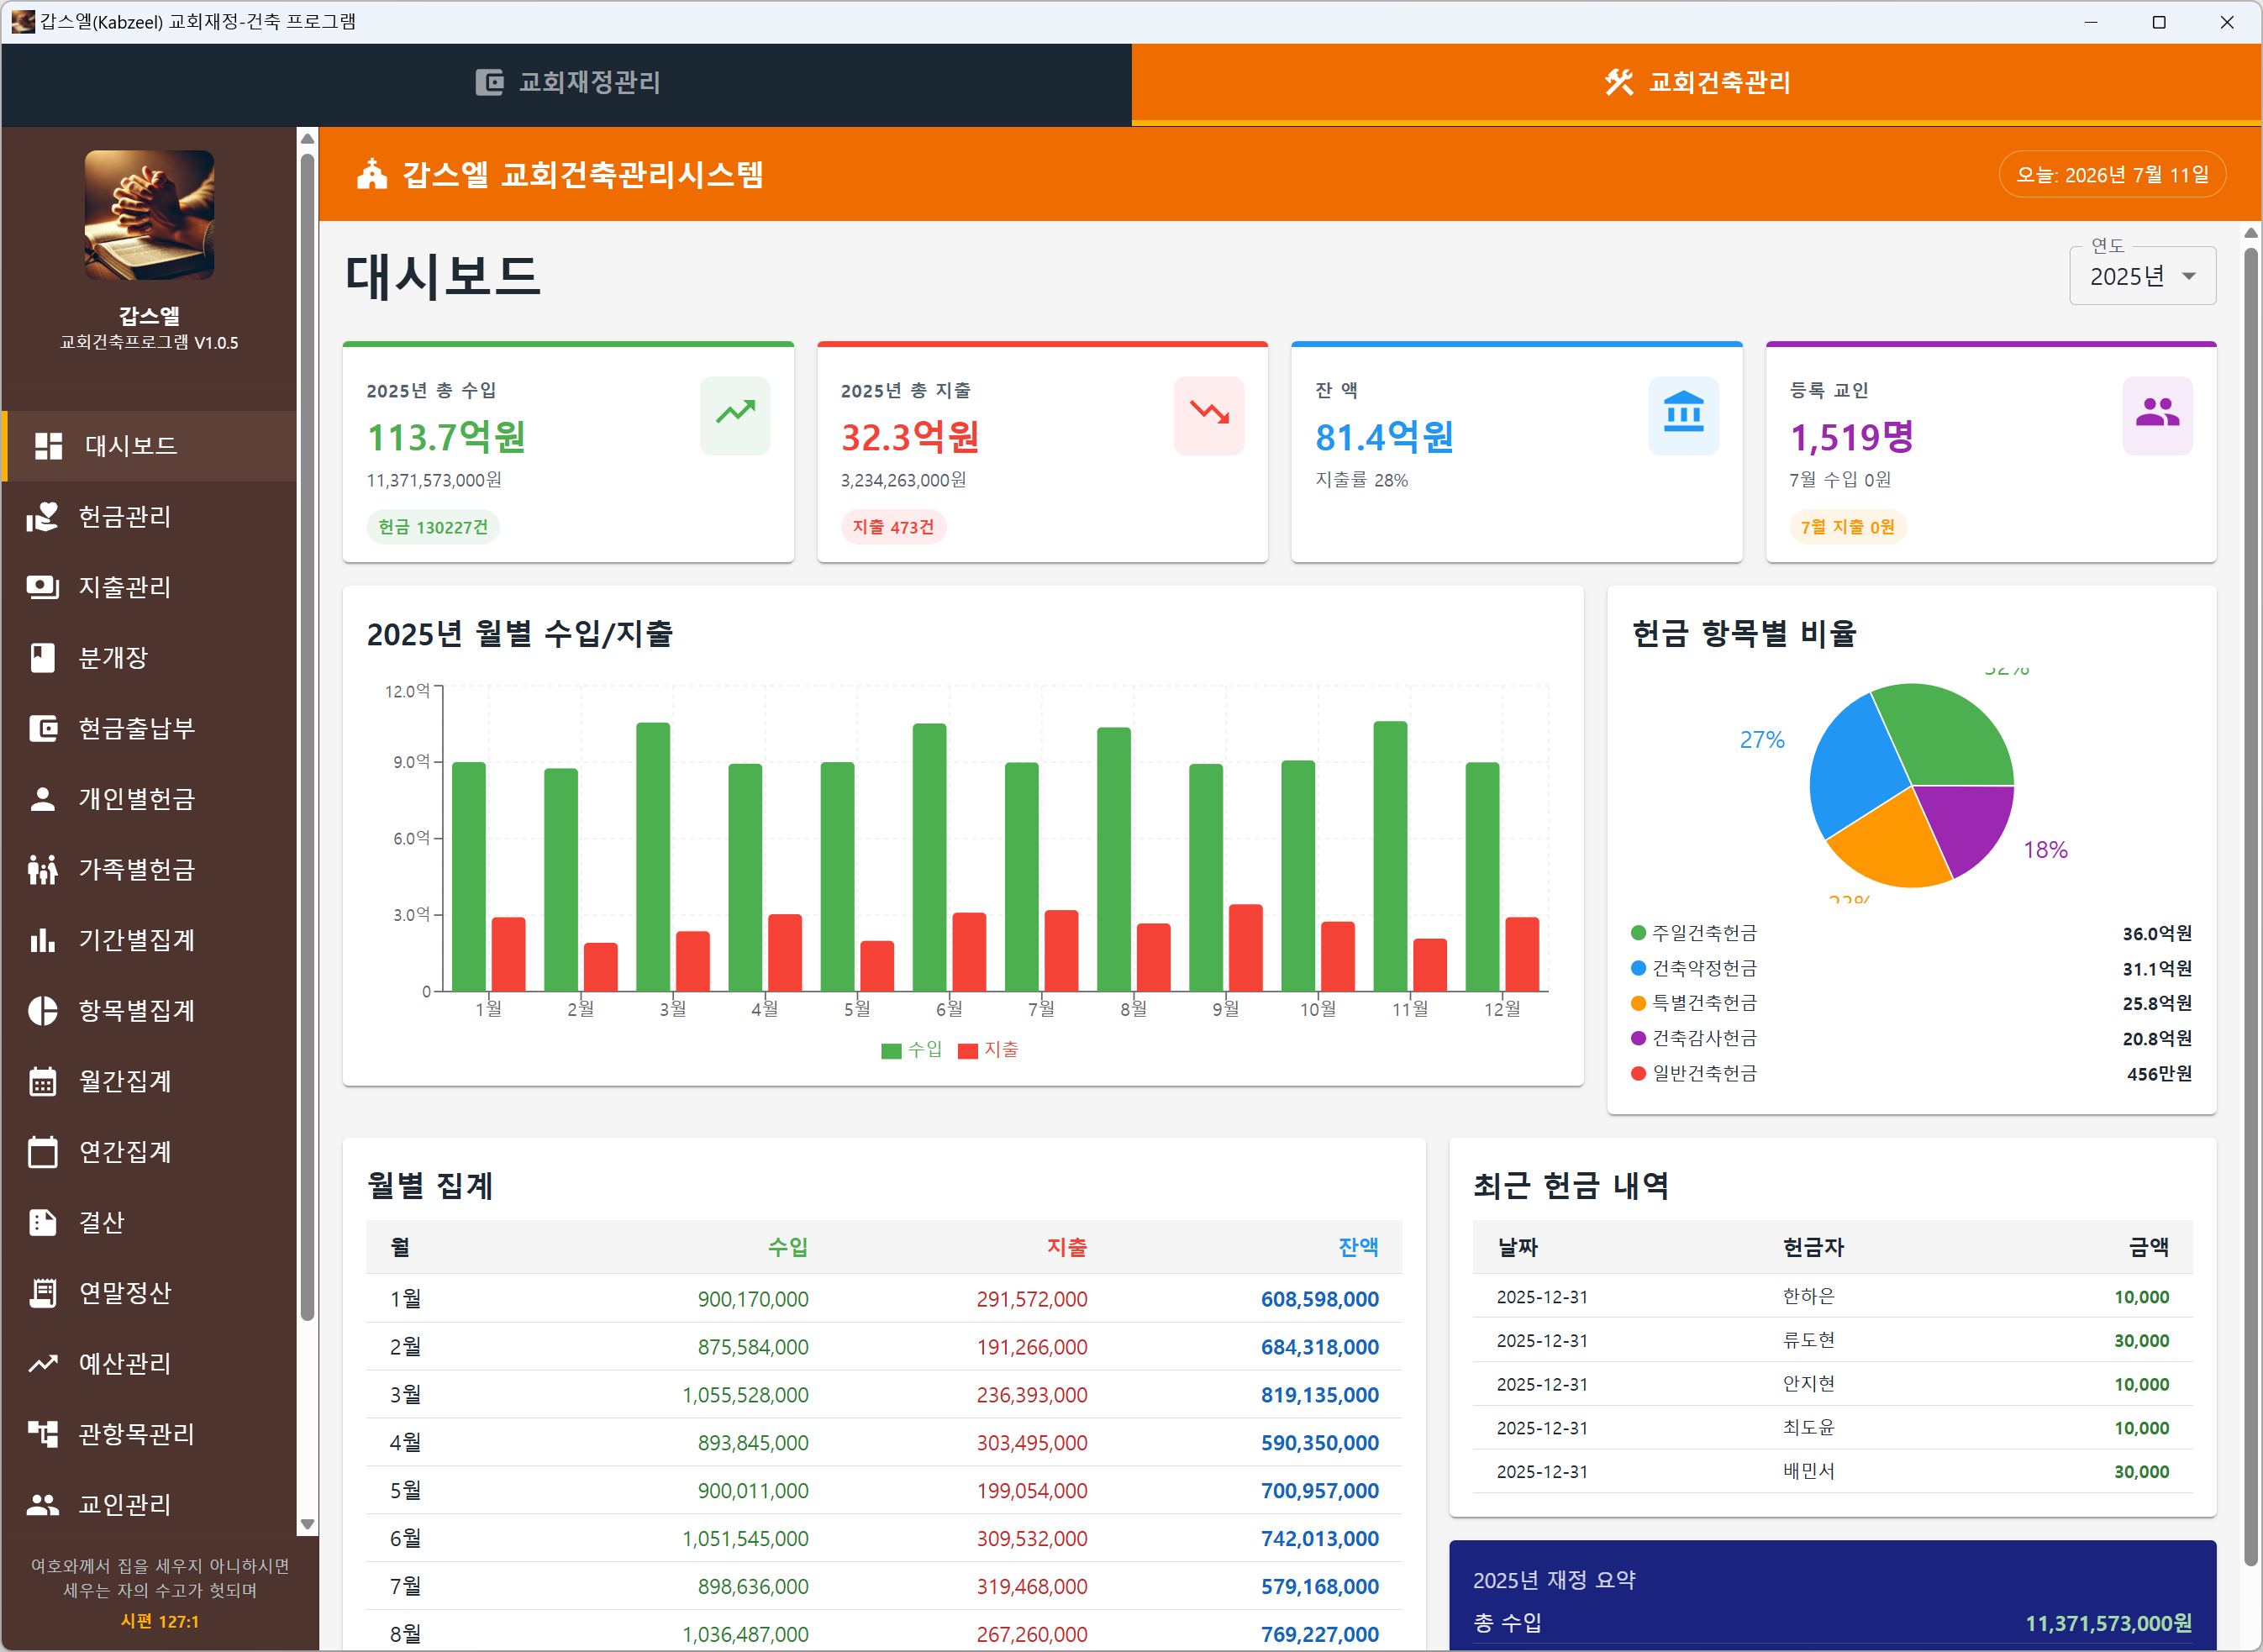
Task: Click the sidebar scrollbar up arrow
Action: (x=308, y=138)
